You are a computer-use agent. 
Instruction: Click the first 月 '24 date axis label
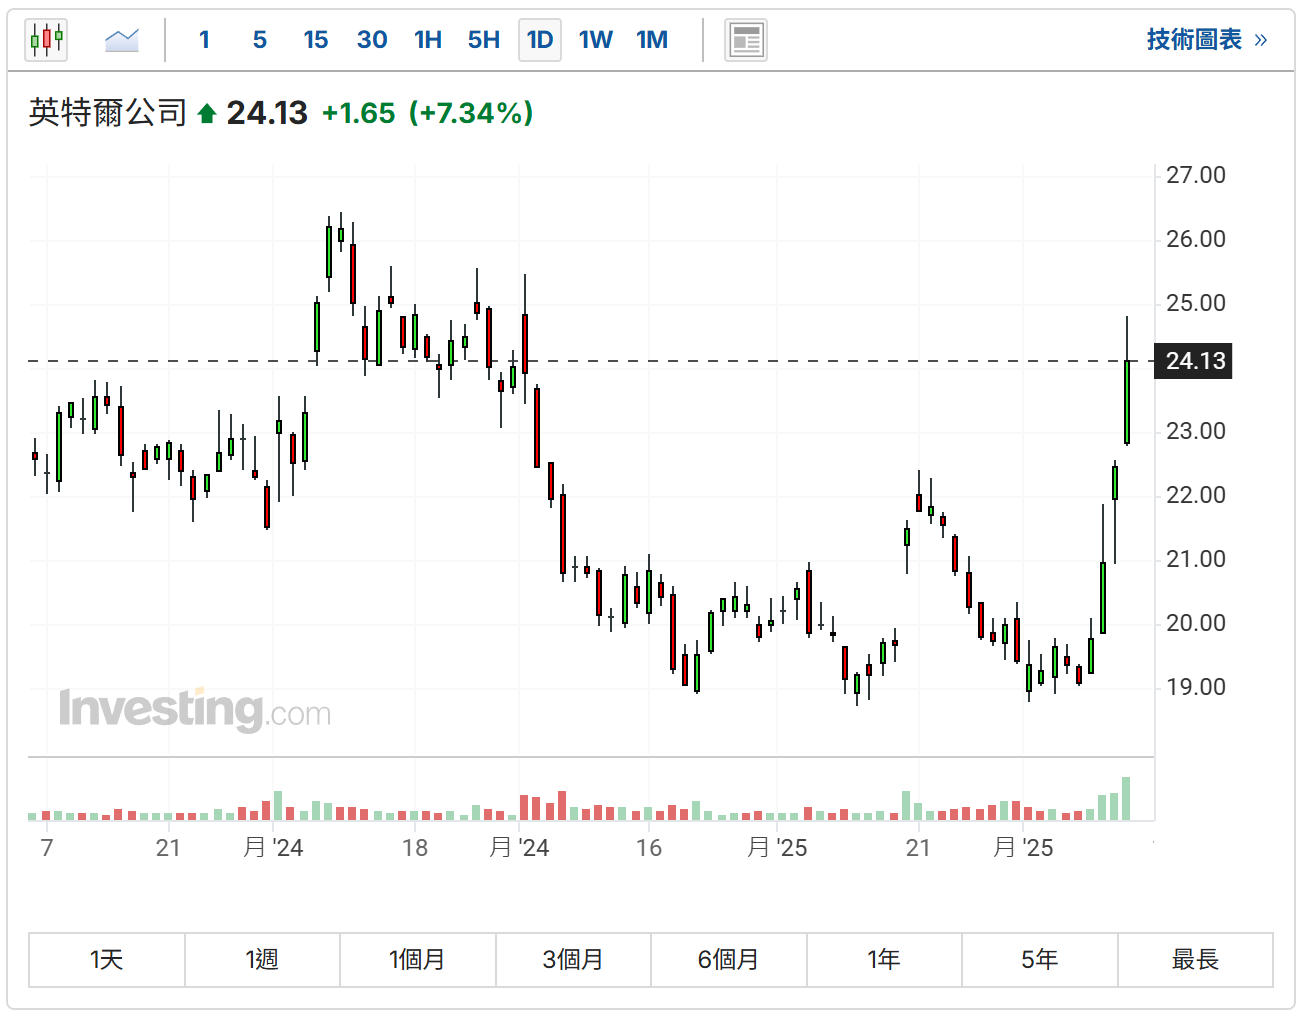273,848
